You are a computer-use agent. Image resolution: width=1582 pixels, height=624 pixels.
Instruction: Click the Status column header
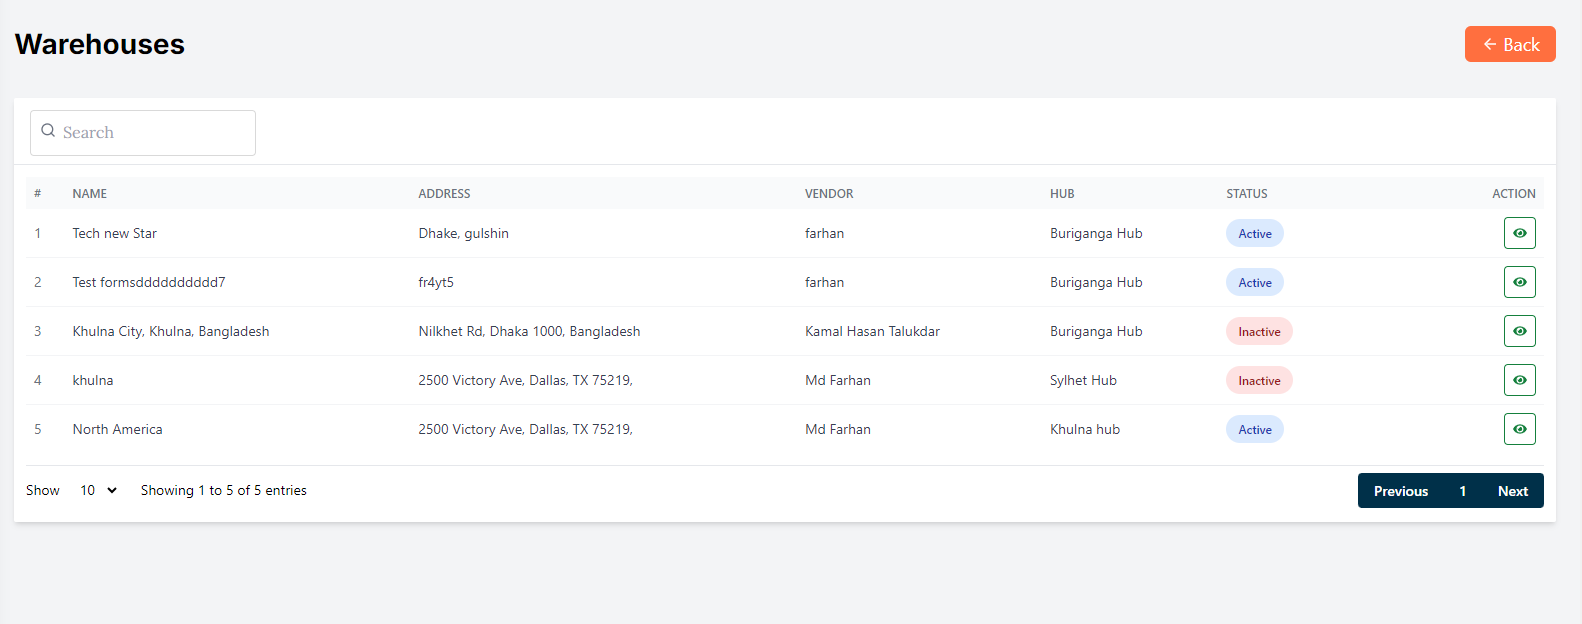[1246, 194]
